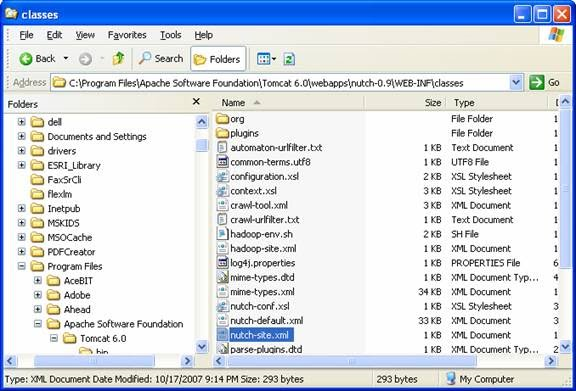Click folder tree scroll up arrow
The height and width of the screenshot is (391, 576).
pyautogui.click(x=202, y=122)
